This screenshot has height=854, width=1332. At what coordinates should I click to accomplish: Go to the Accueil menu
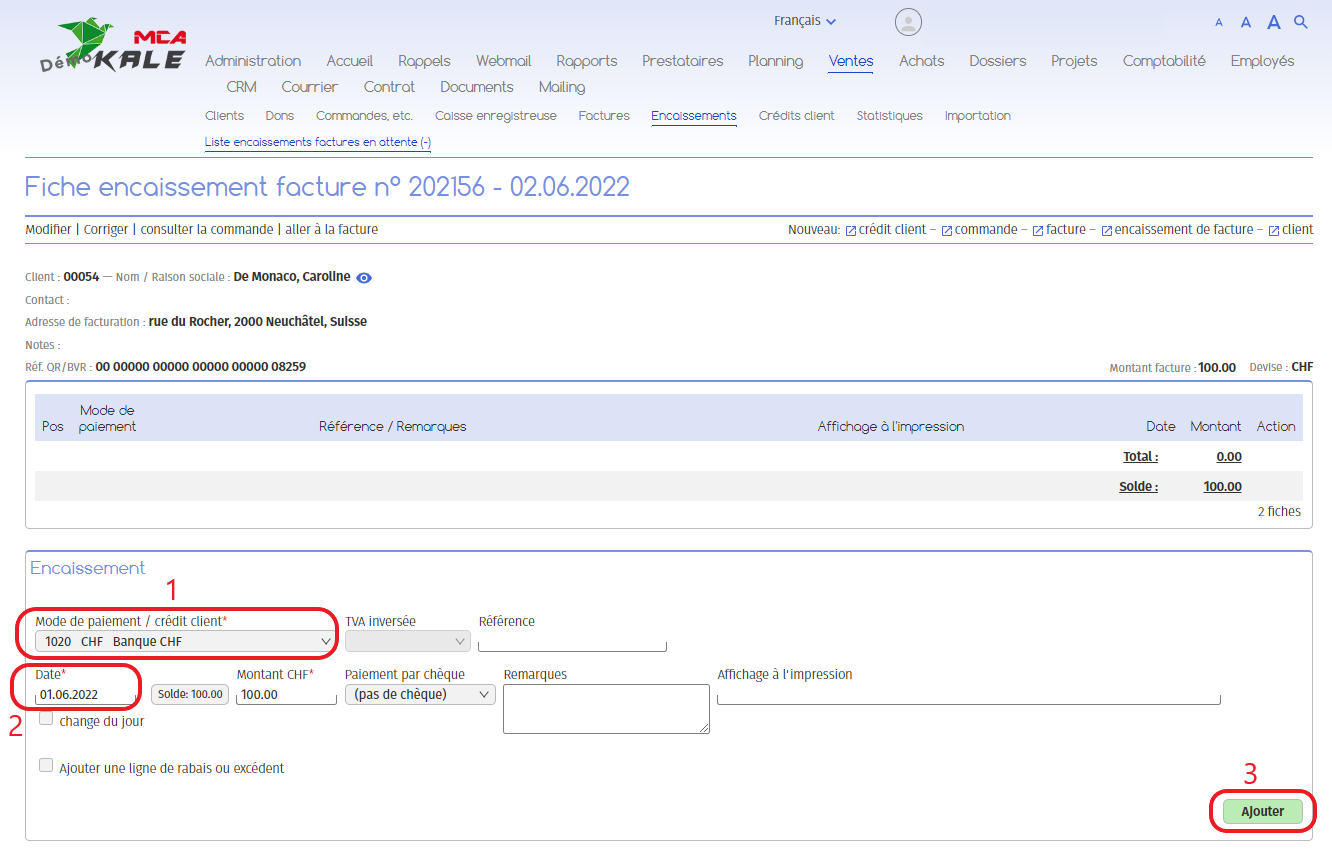(x=350, y=61)
